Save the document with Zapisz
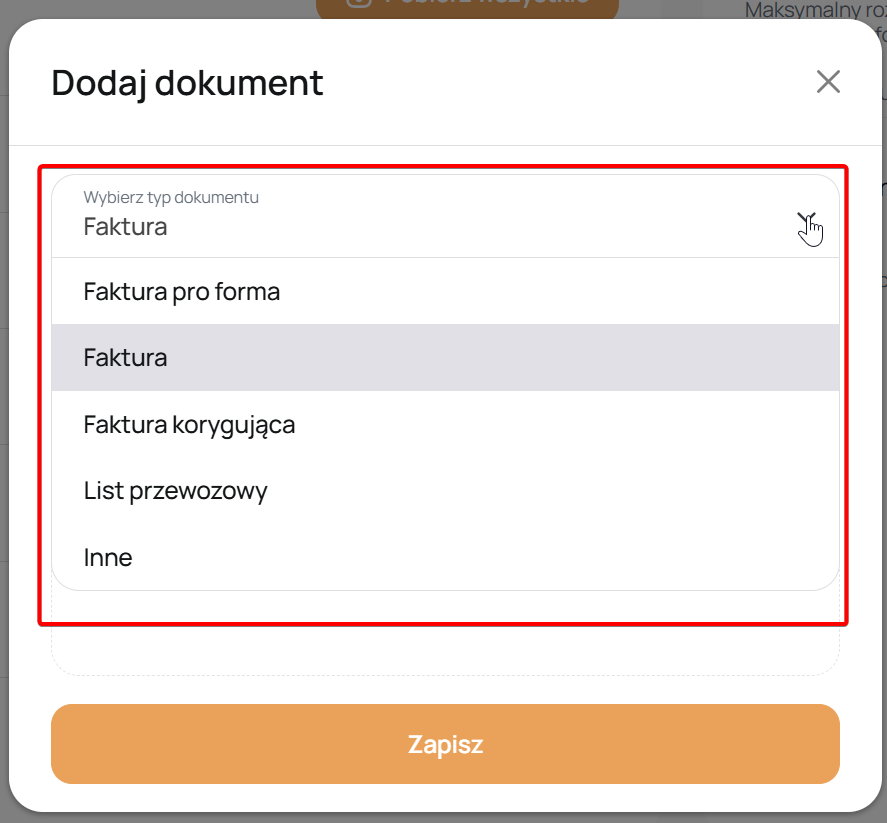The image size is (887, 823). tap(445, 744)
